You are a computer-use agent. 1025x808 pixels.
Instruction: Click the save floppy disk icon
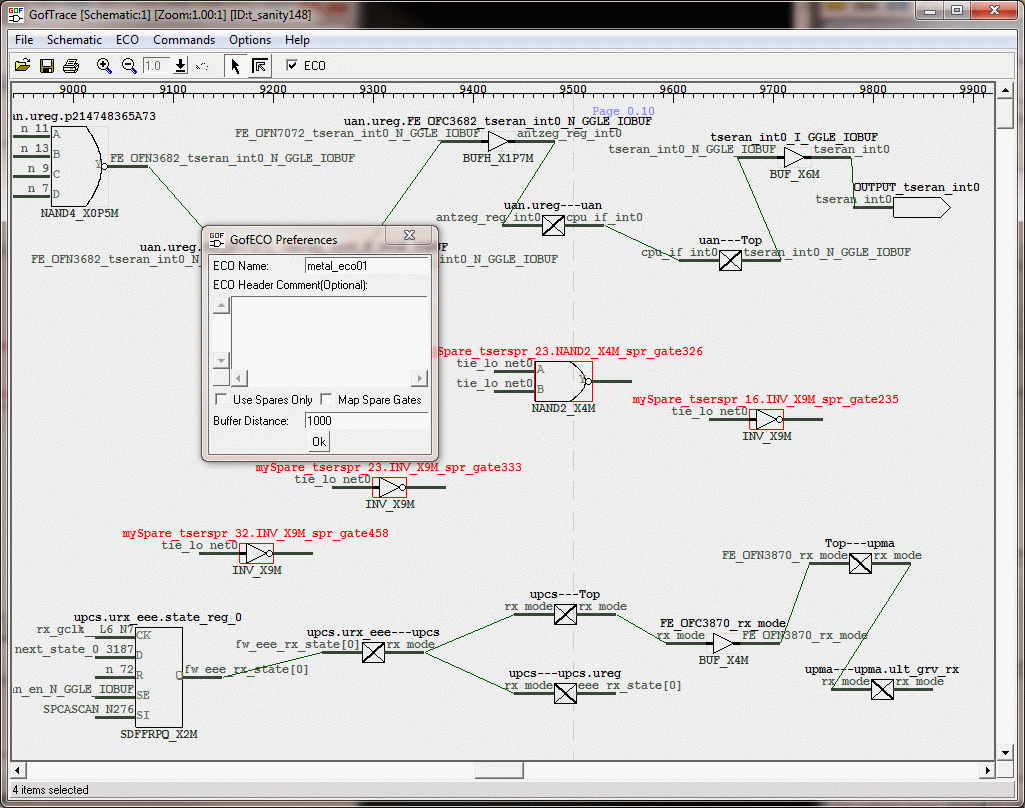46,66
